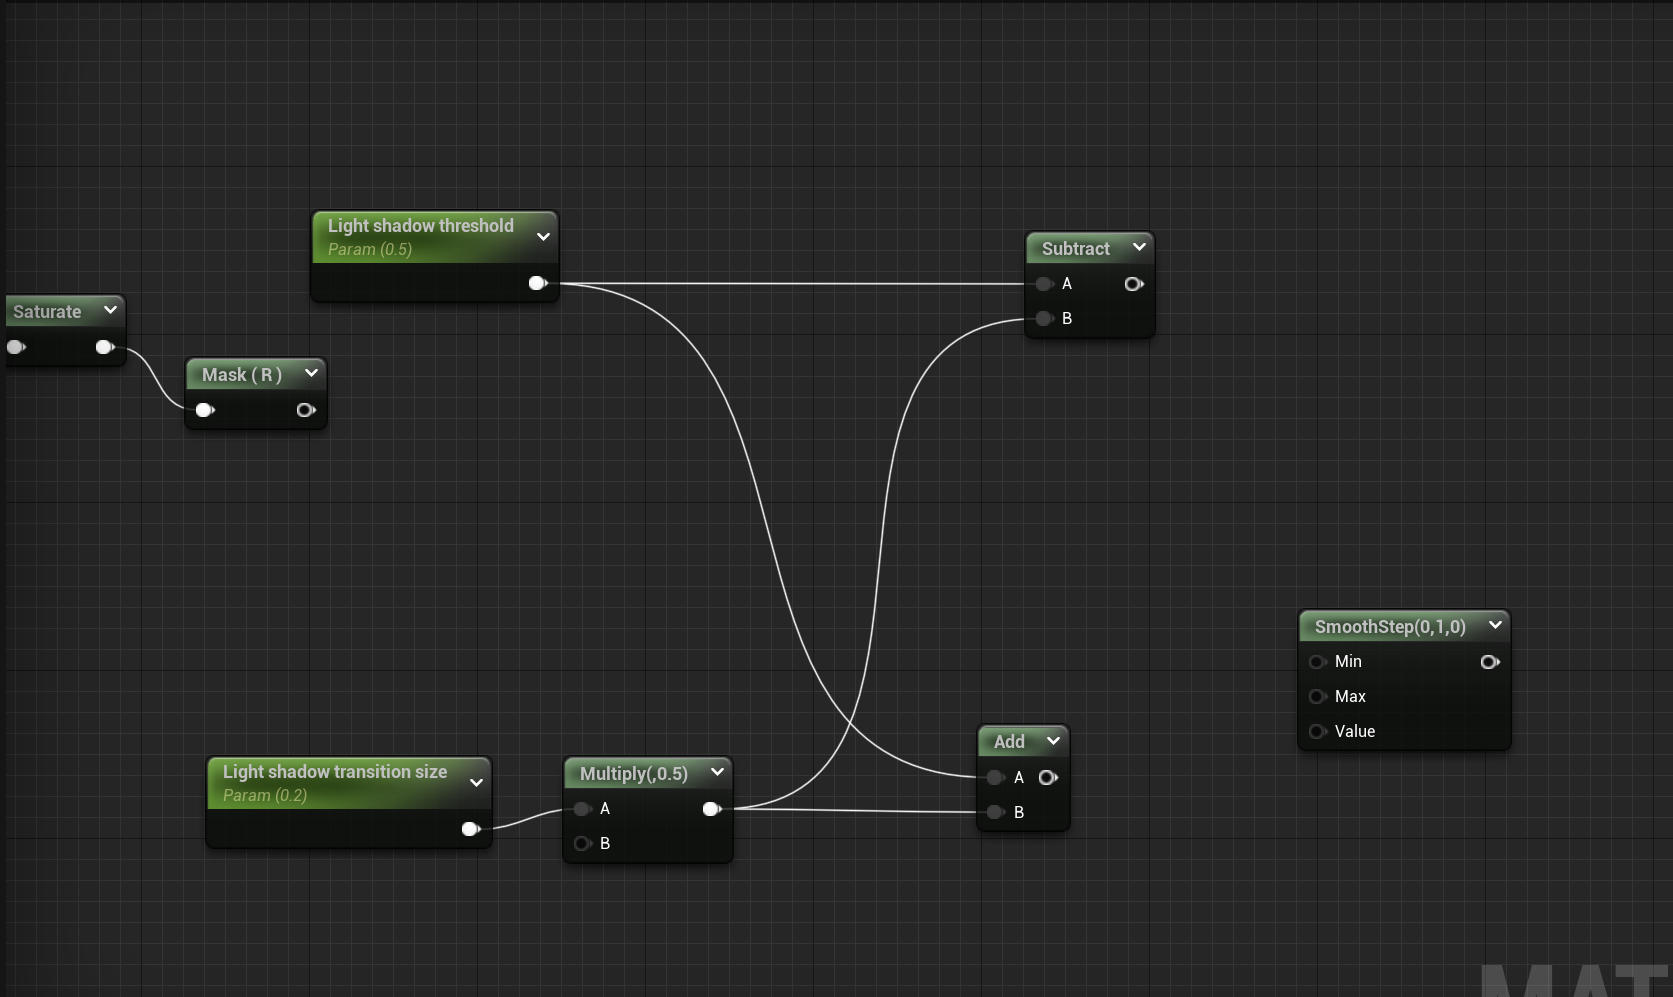The image size is (1673, 997).
Task: Click Light shadow transition size output pin
Action: pos(471,829)
